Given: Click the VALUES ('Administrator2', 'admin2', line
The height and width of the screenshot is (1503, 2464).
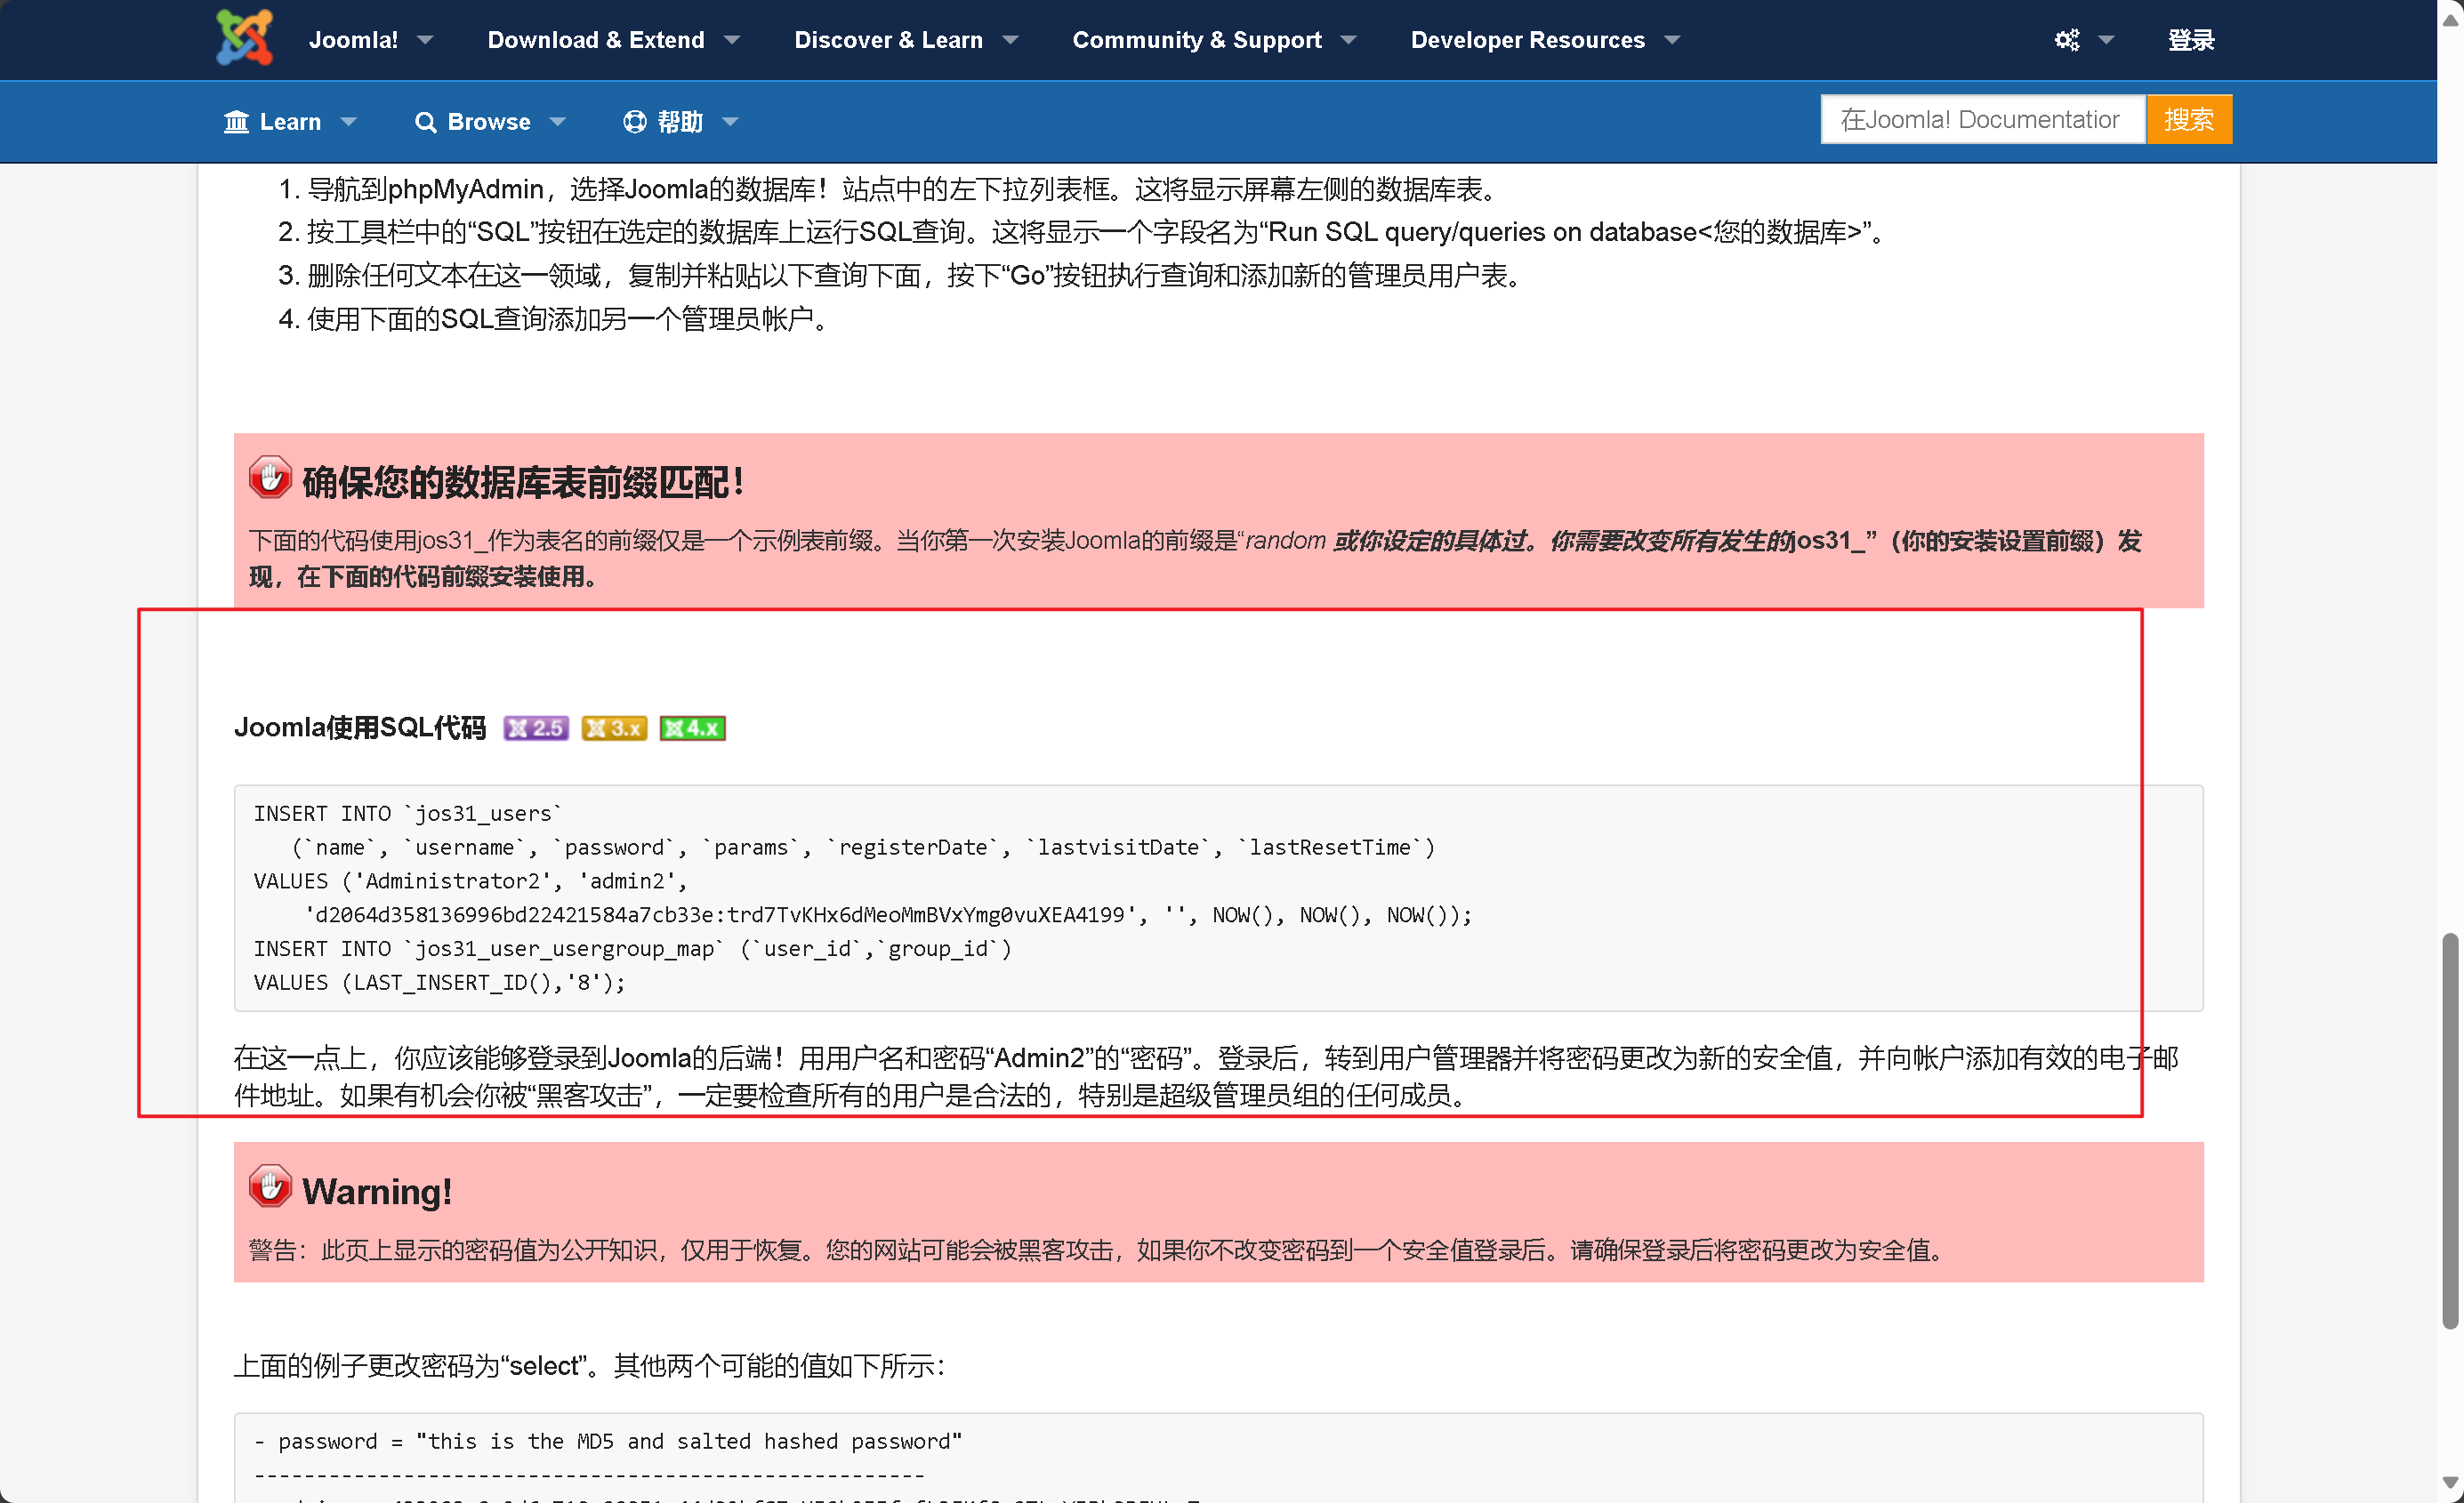Looking at the screenshot, I should 471,881.
